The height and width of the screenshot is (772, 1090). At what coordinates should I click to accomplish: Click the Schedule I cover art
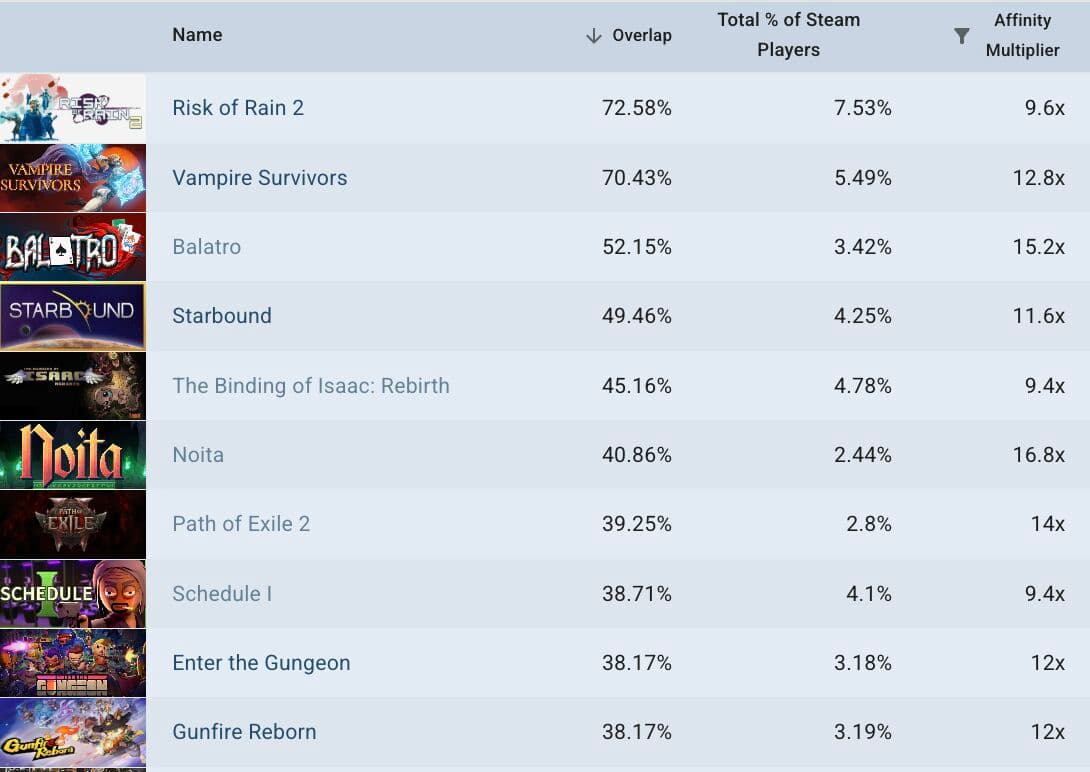(x=72, y=592)
